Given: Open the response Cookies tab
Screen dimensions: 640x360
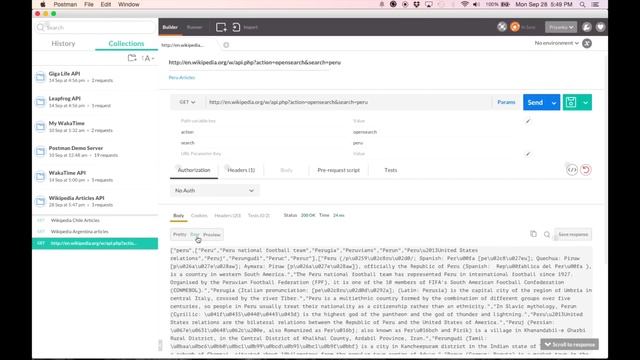Looking at the screenshot, I should 199,216.
